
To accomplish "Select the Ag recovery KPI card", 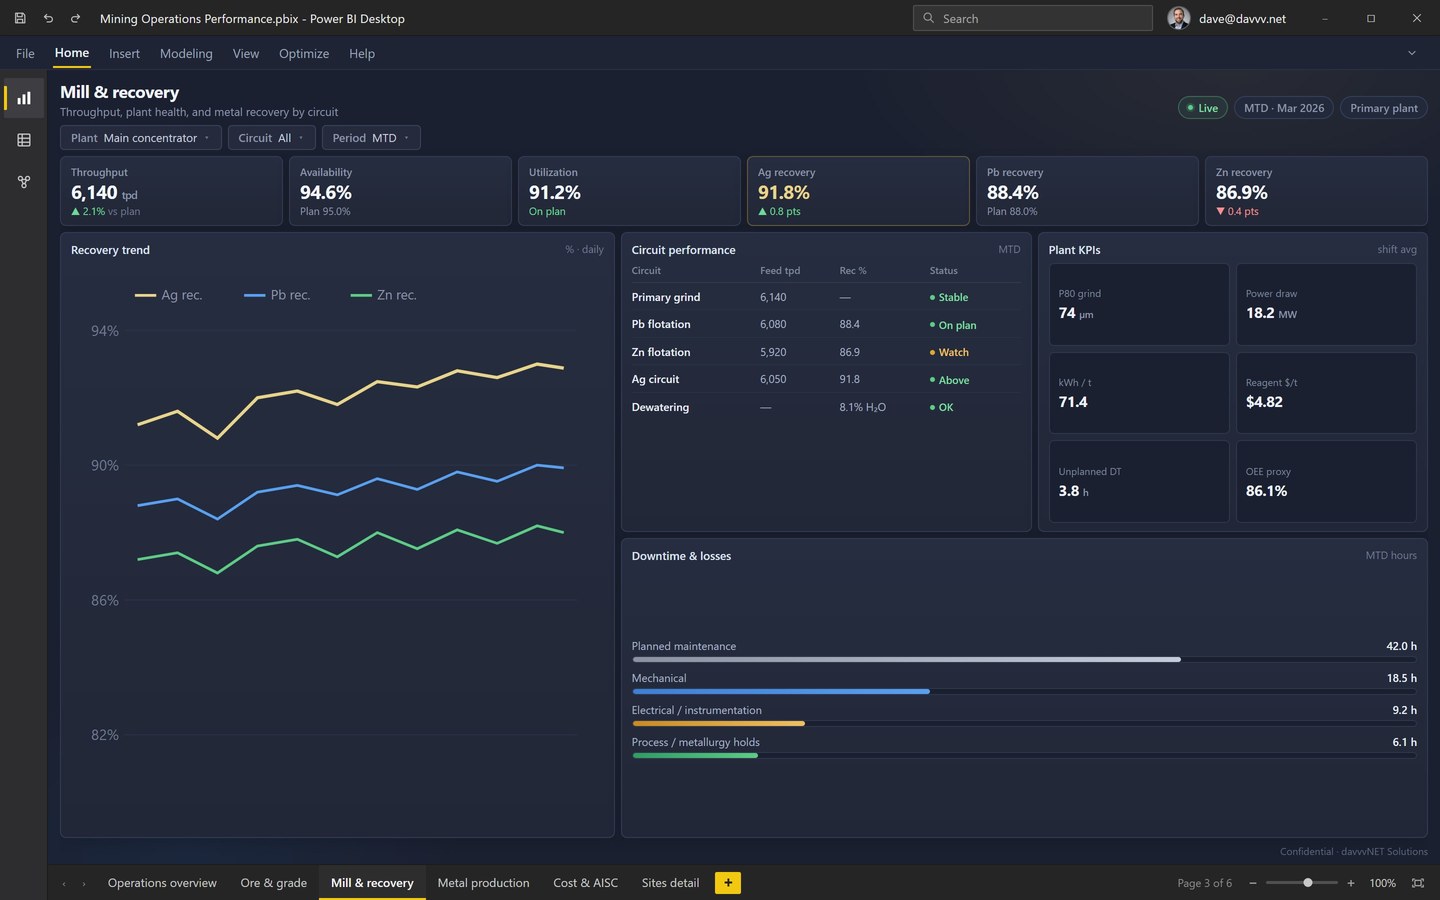I will pyautogui.click(x=858, y=191).
